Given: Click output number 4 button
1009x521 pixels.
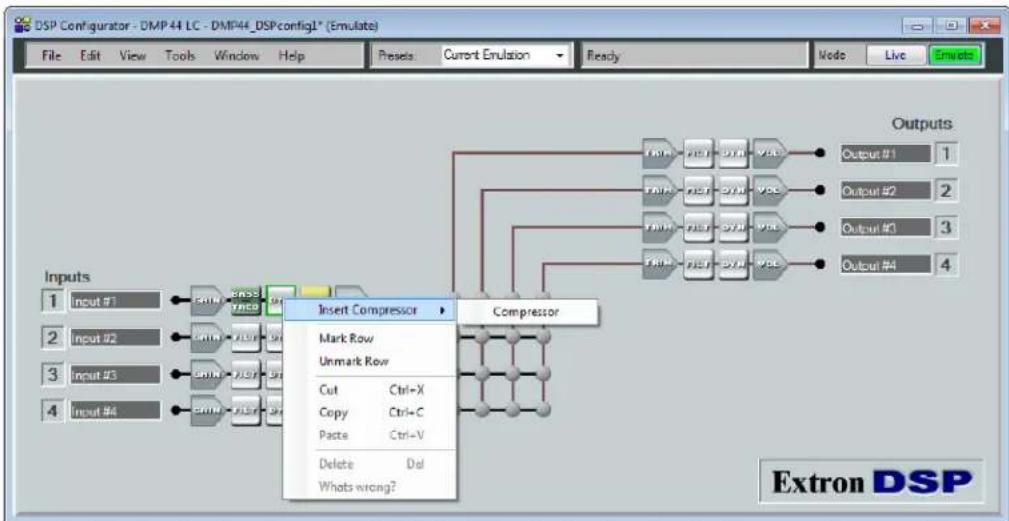Looking at the screenshot, I should (x=946, y=264).
